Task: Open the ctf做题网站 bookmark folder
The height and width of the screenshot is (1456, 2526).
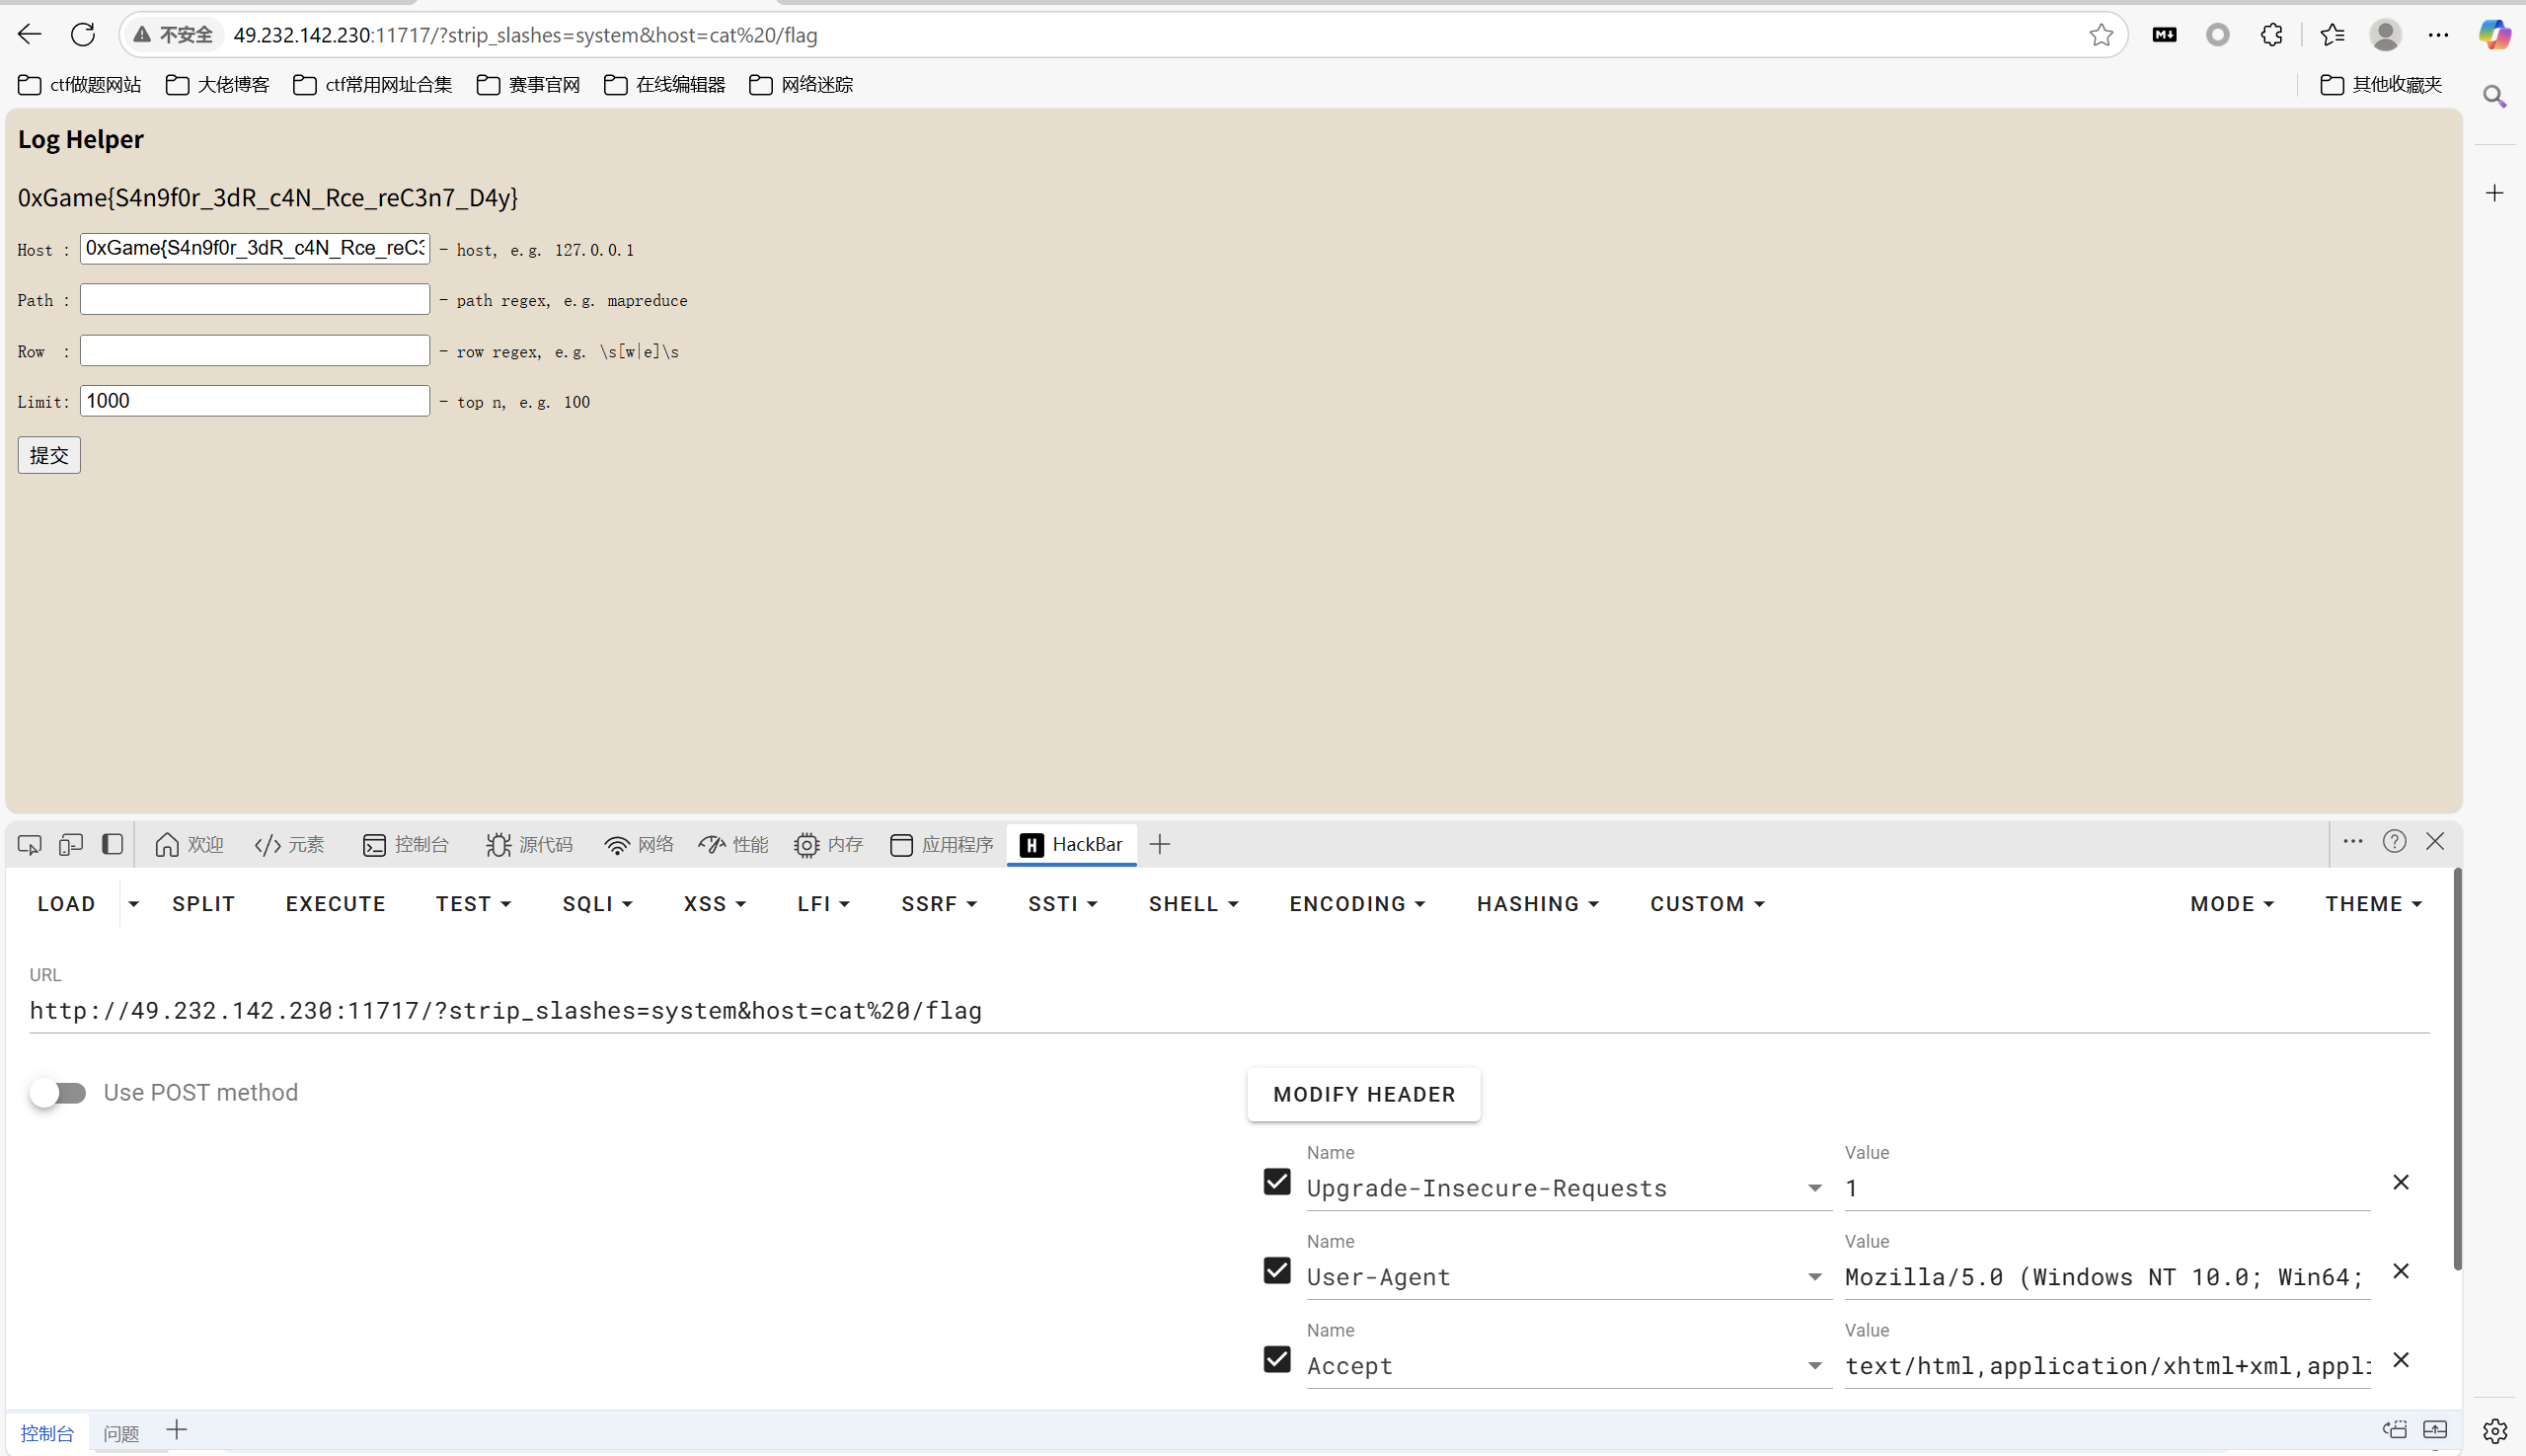Action: tap(80, 85)
